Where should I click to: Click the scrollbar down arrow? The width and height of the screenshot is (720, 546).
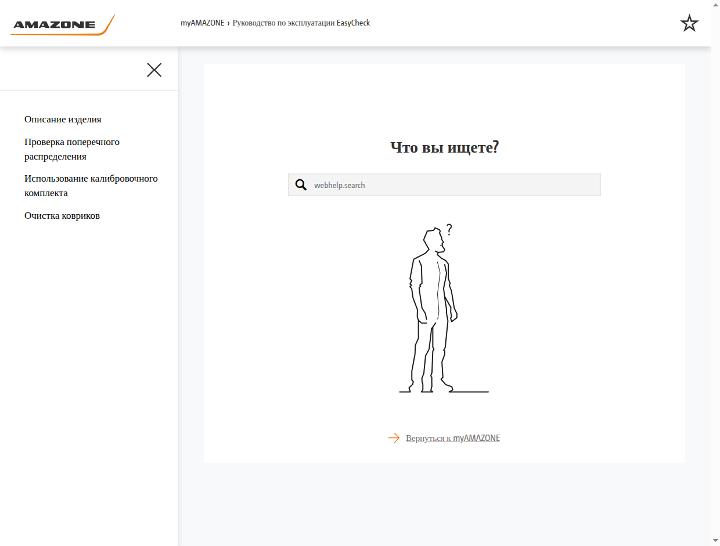coord(715,541)
